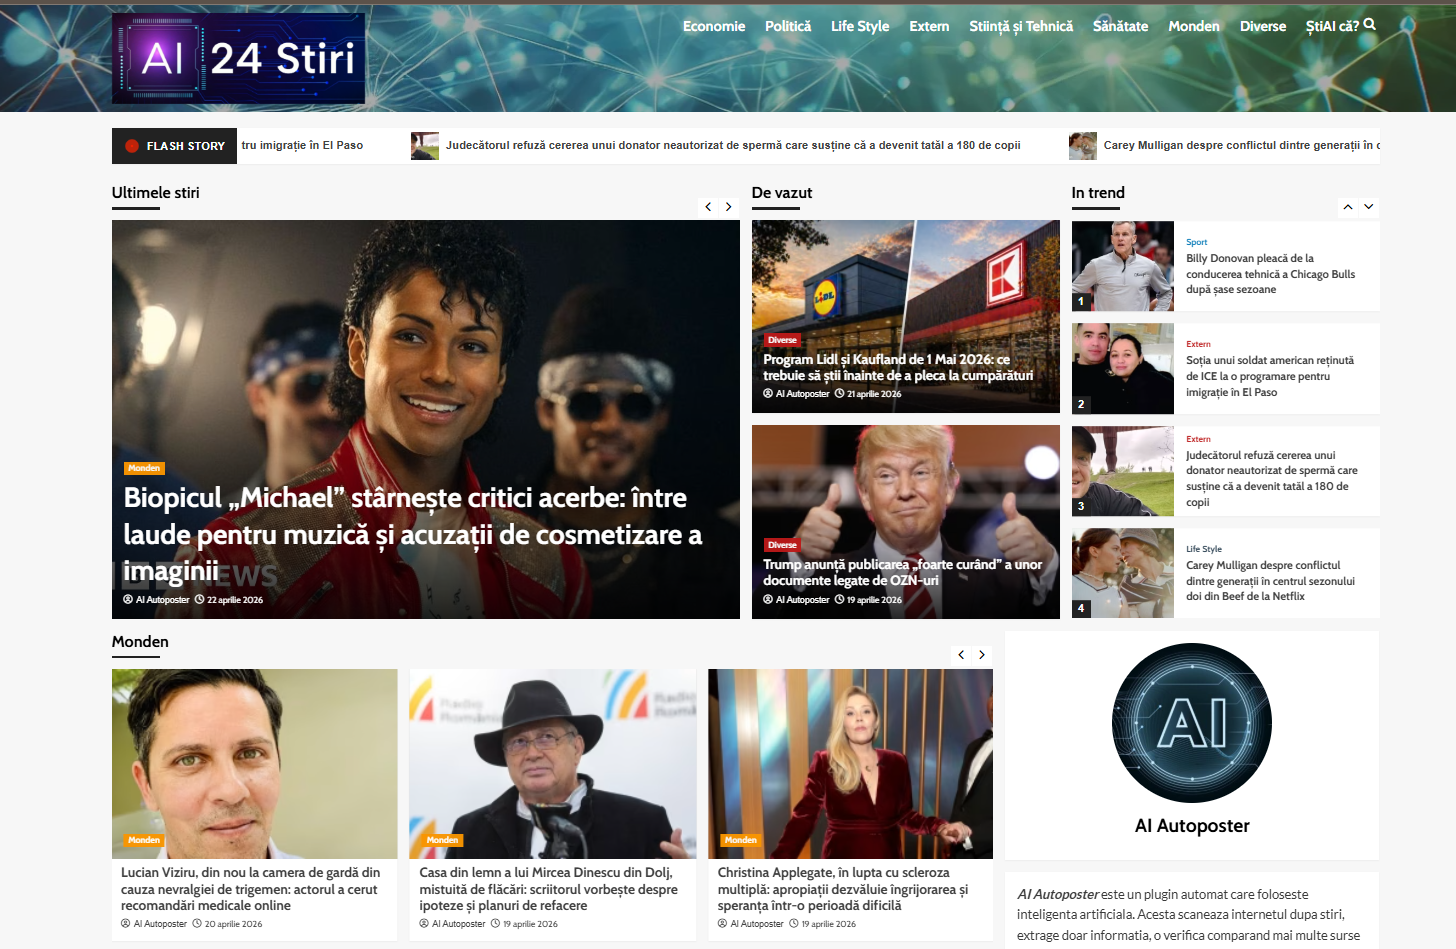
Task: Show previous slide in Ultimele stiri carousel
Action: 708,206
